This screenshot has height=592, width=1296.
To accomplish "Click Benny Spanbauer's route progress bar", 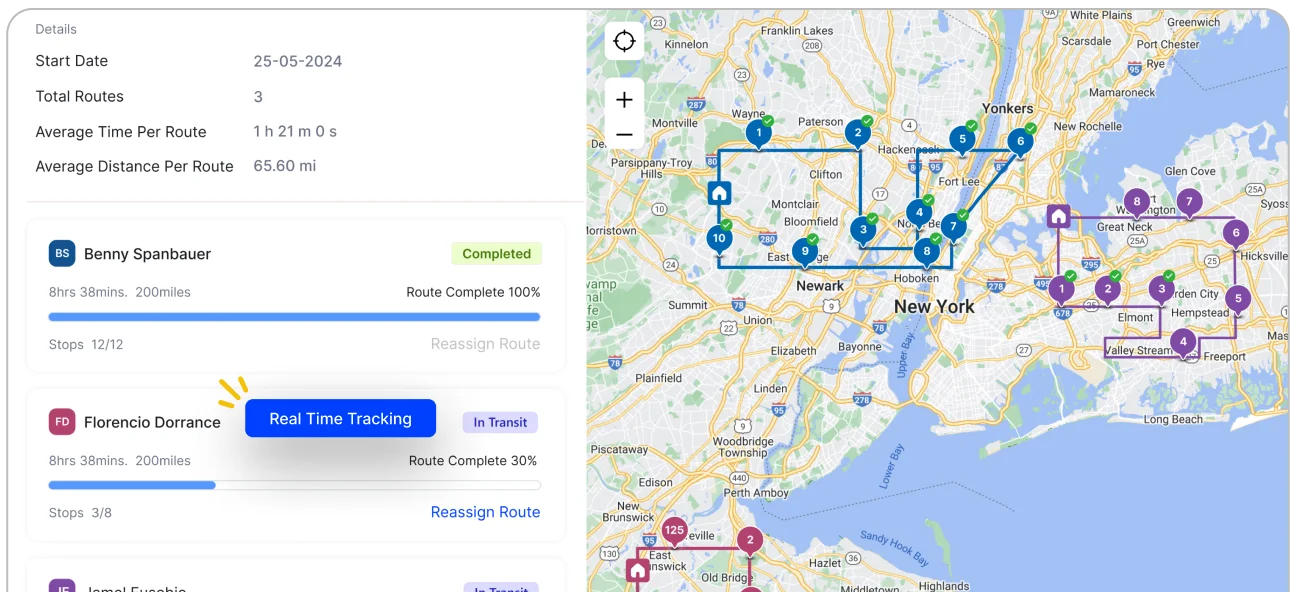I will [x=295, y=317].
